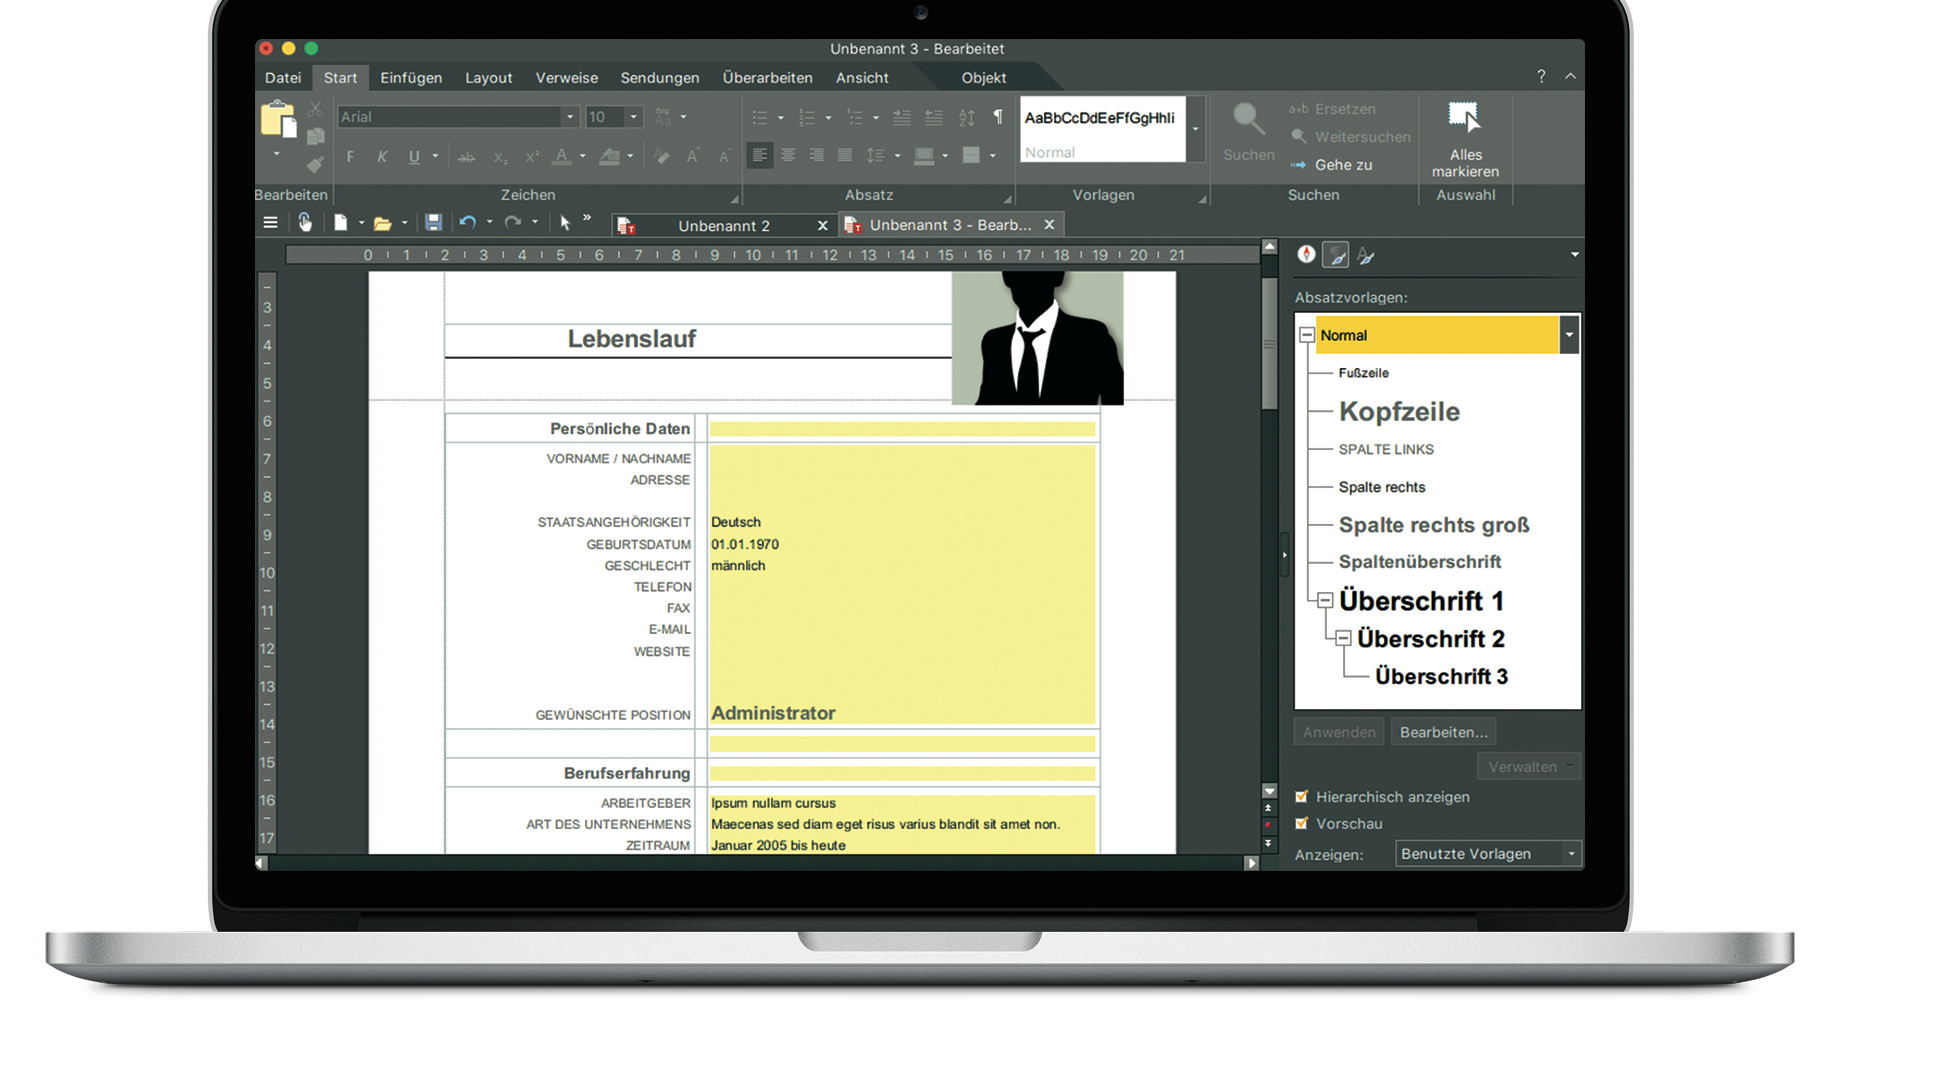Screen dimensions: 1938x1066
Task: Click Gehe zu in the Suchen group
Action: pos(1343,165)
